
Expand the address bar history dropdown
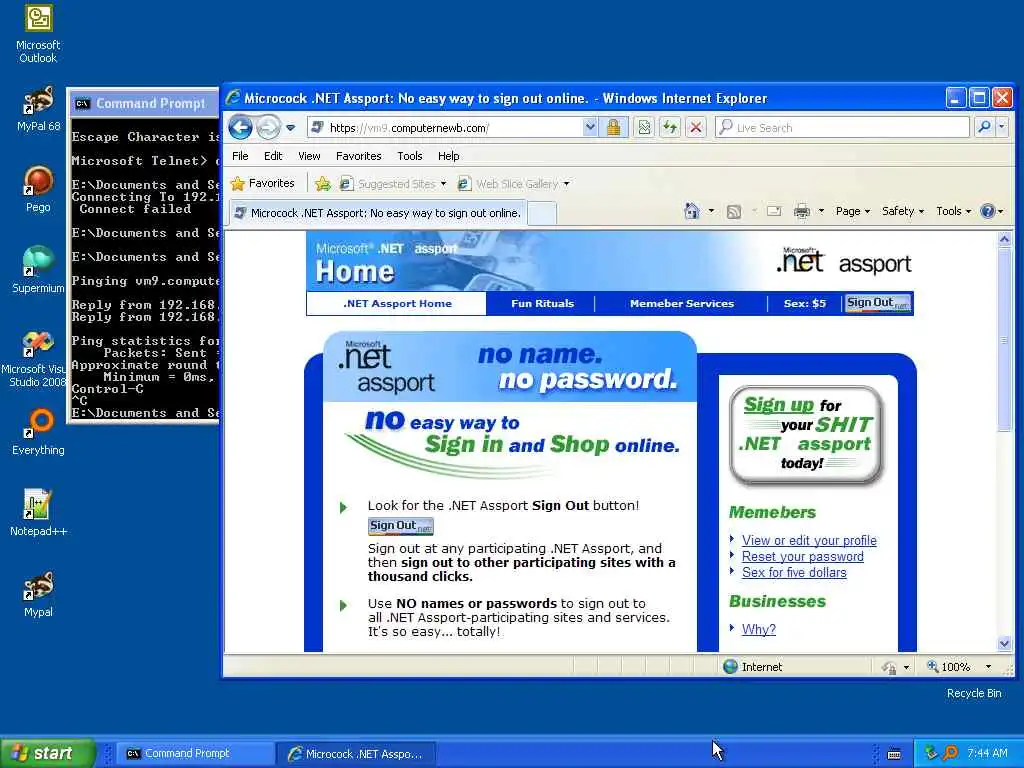coord(590,128)
